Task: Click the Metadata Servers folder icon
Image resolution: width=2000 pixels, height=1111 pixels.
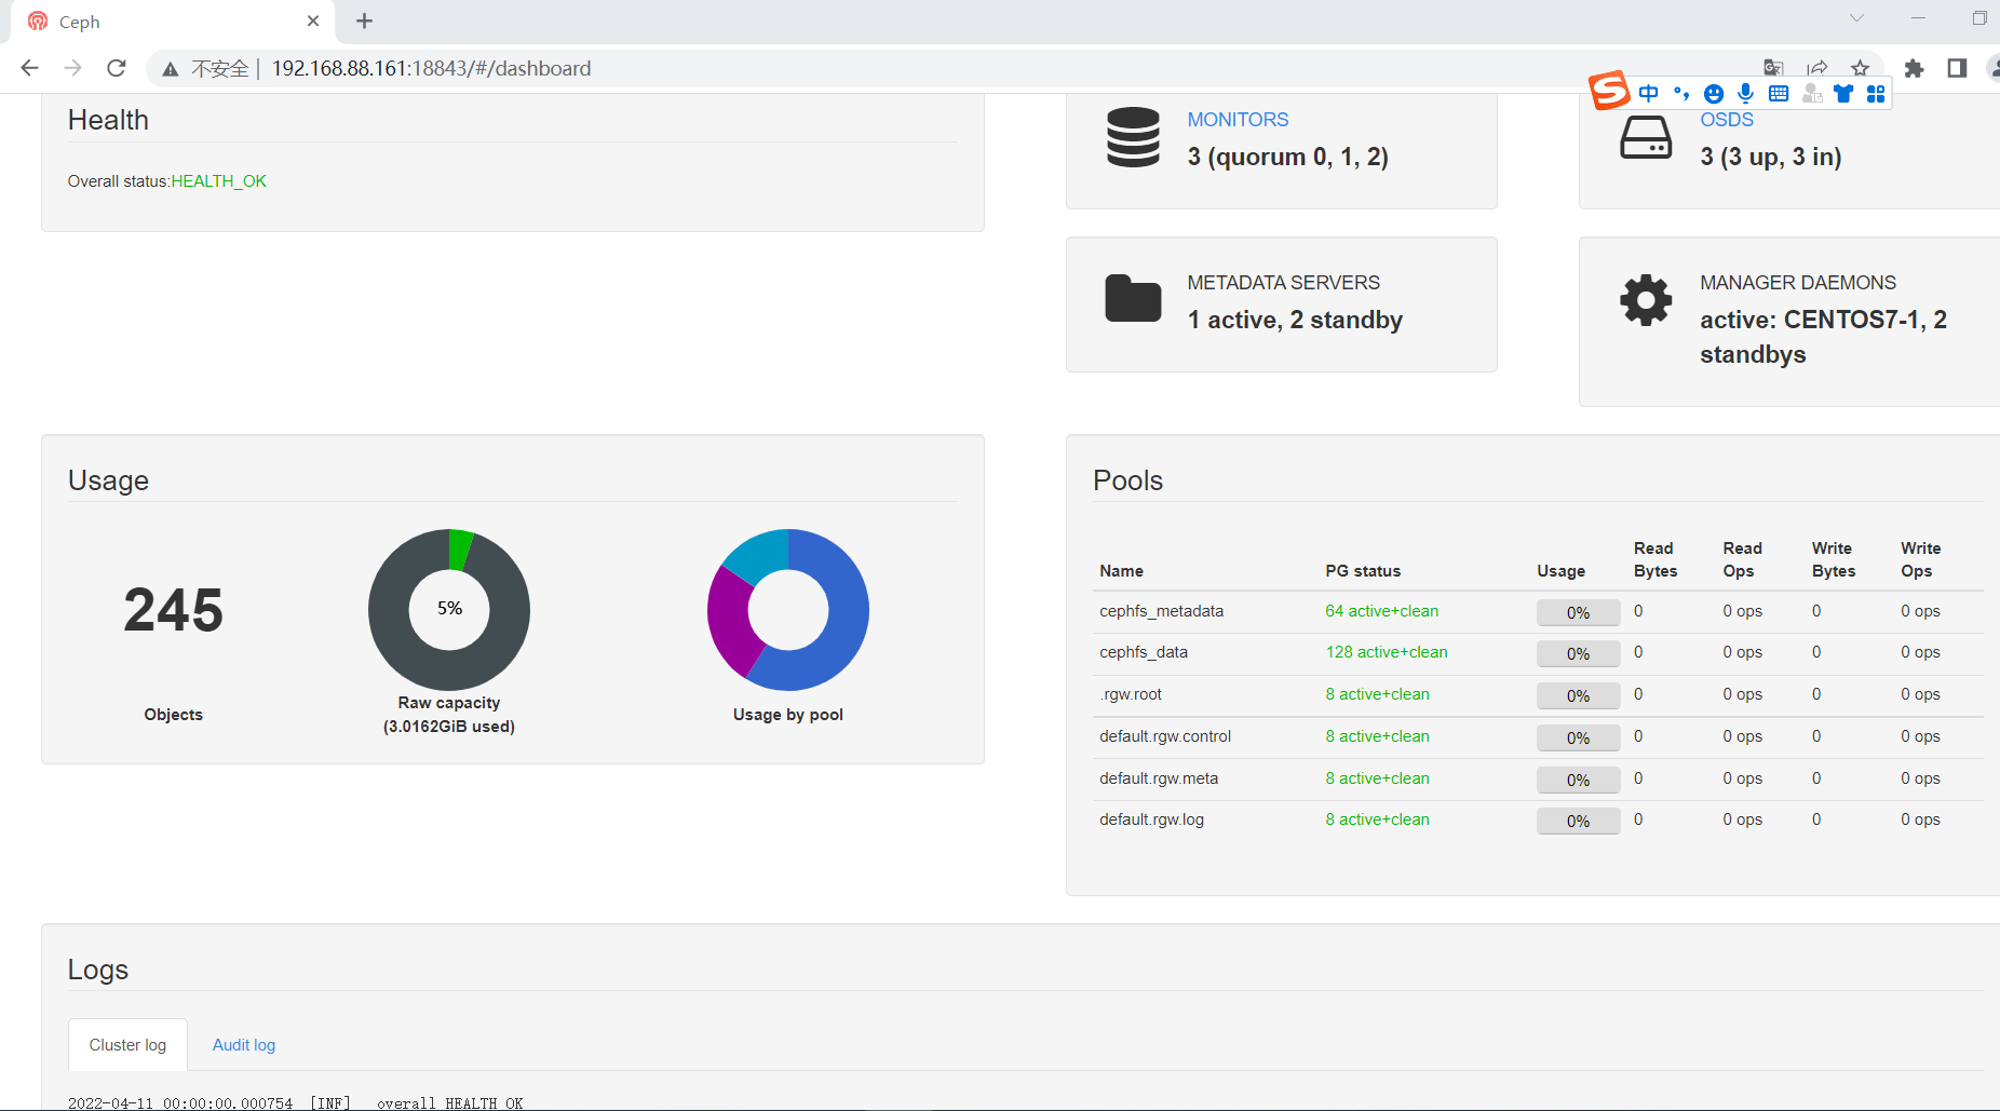Action: (x=1133, y=298)
